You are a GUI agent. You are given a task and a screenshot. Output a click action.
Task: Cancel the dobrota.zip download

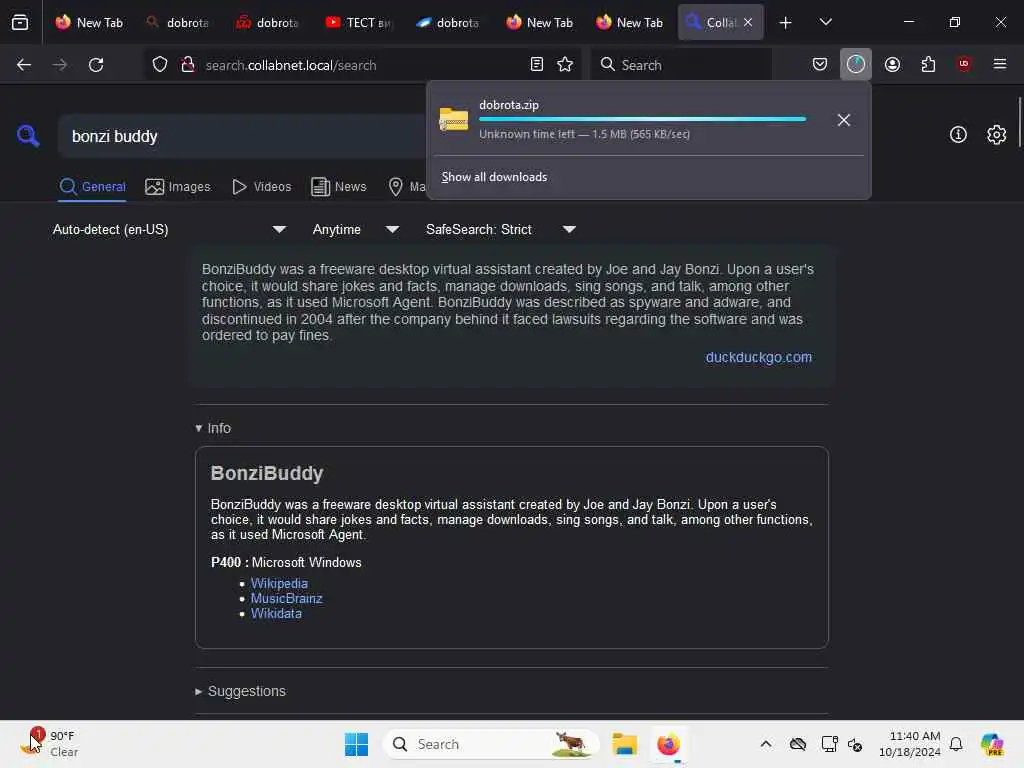click(844, 120)
